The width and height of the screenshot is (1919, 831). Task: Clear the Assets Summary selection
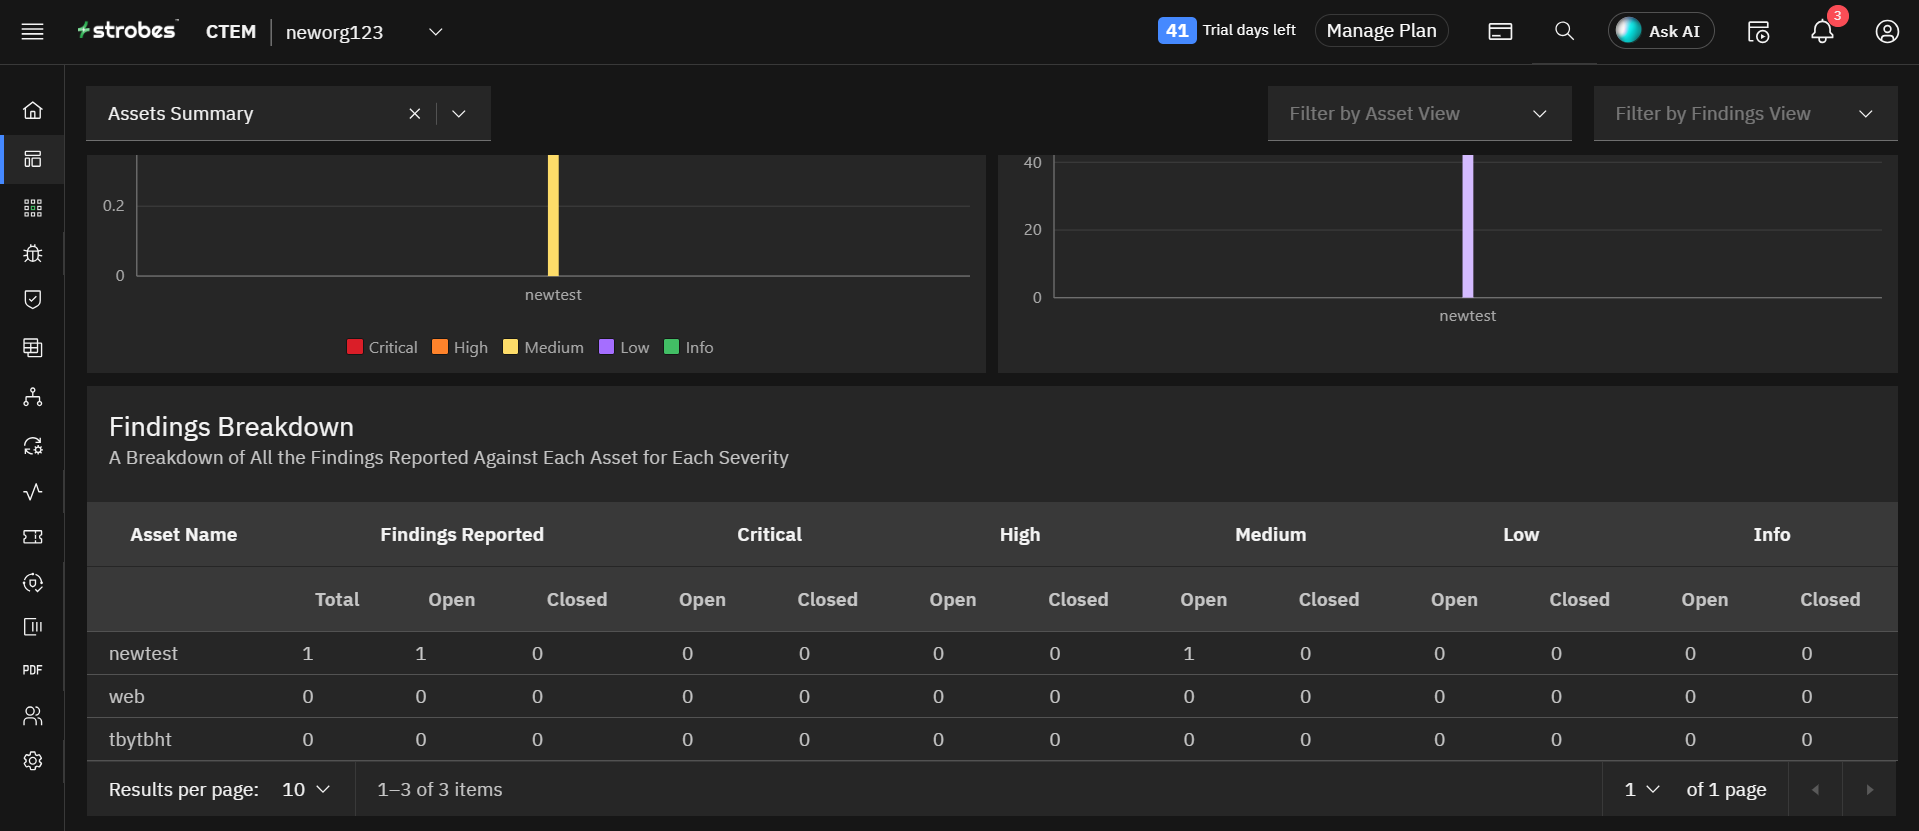coord(415,114)
